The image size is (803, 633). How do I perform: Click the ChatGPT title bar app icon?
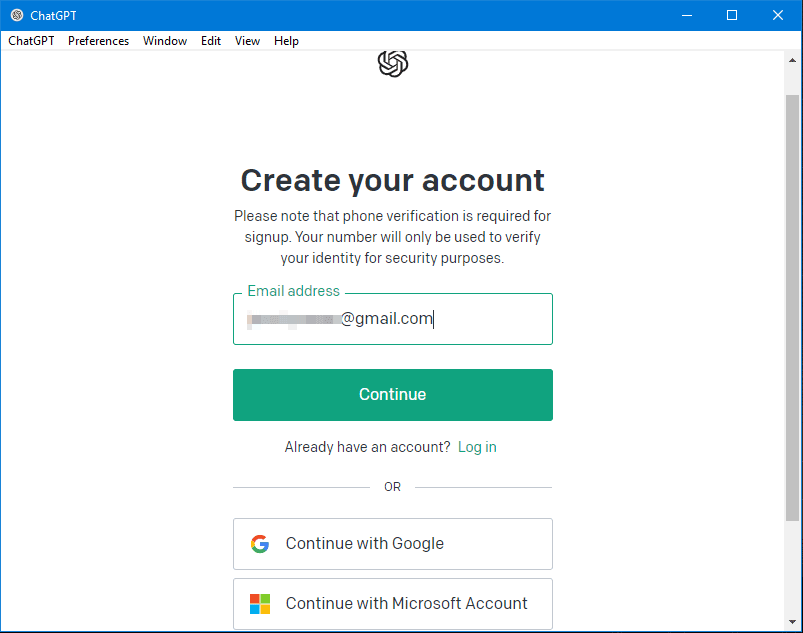[17, 15]
